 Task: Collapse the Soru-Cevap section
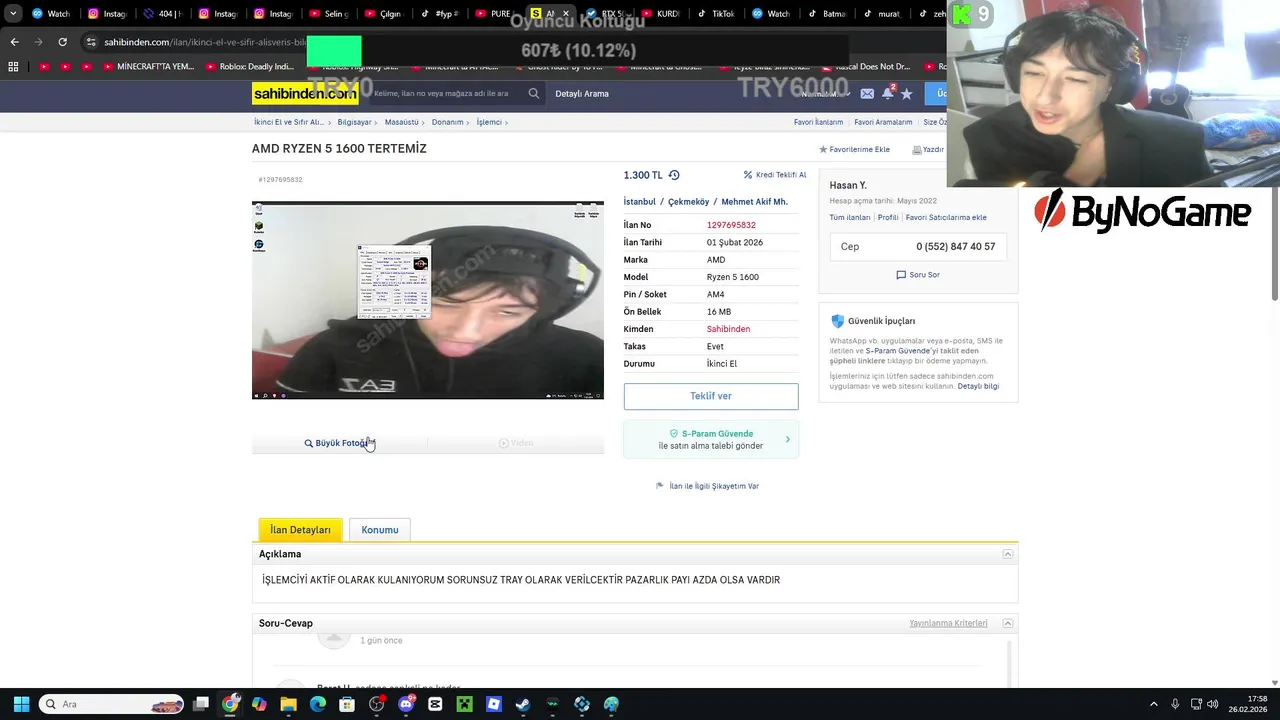pyautogui.click(x=1008, y=623)
